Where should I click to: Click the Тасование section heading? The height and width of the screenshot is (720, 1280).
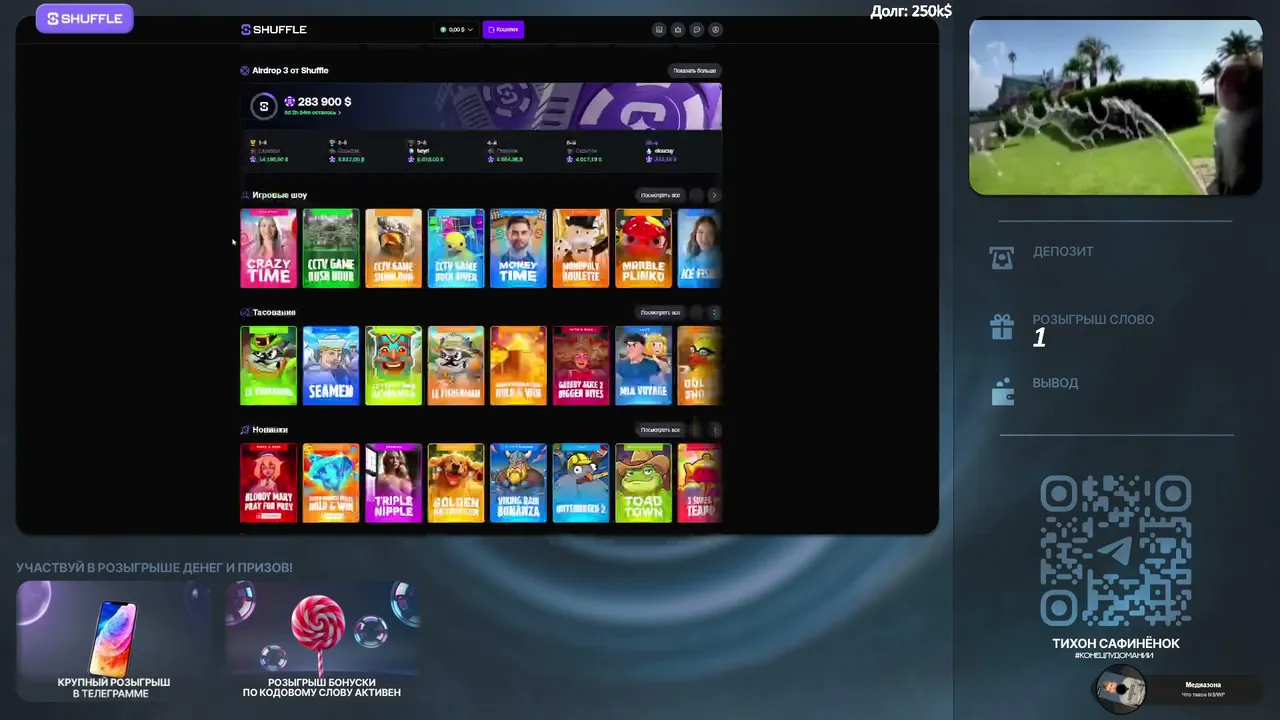[274, 313]
